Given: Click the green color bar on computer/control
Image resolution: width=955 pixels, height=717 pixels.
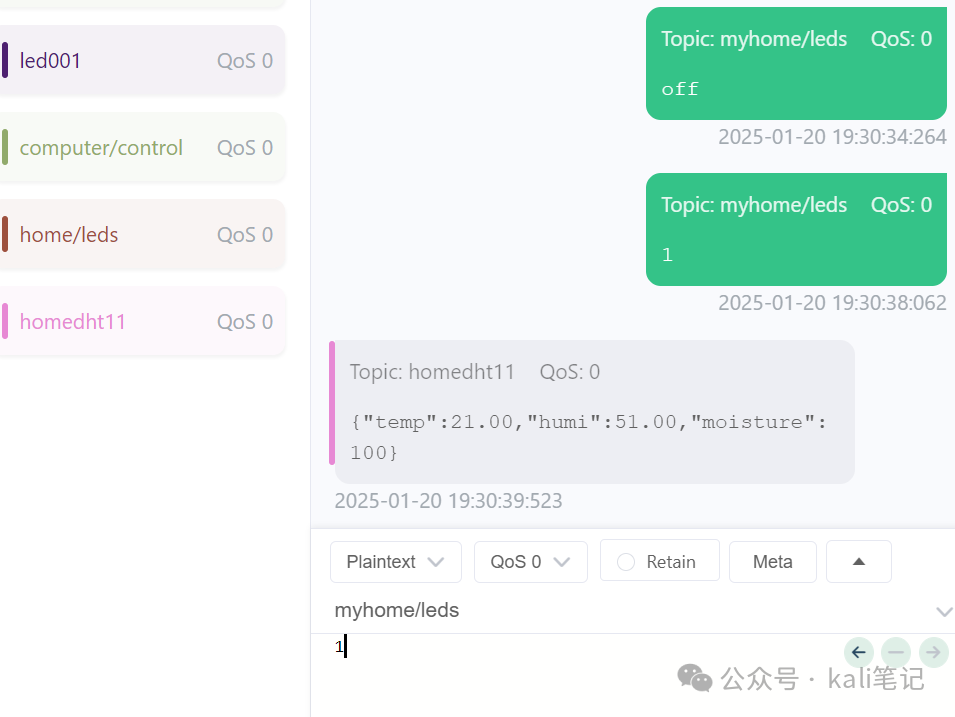Looking at the screenshot, I should pos(5,148).
